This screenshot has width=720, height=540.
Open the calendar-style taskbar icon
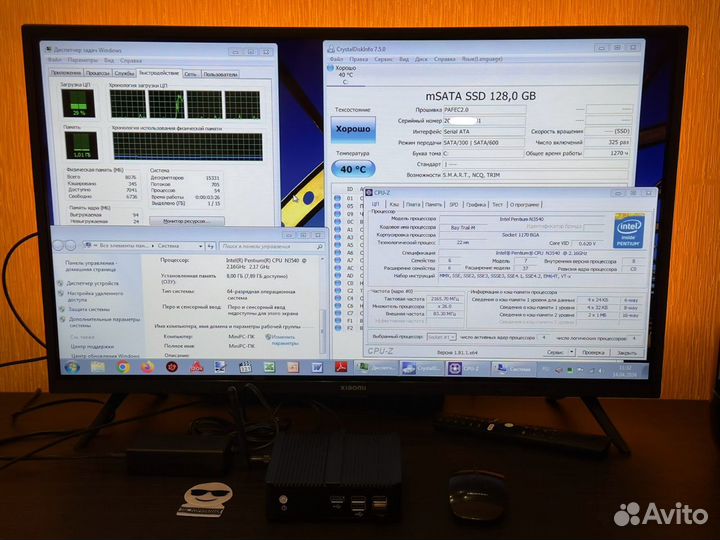point(245,367)
